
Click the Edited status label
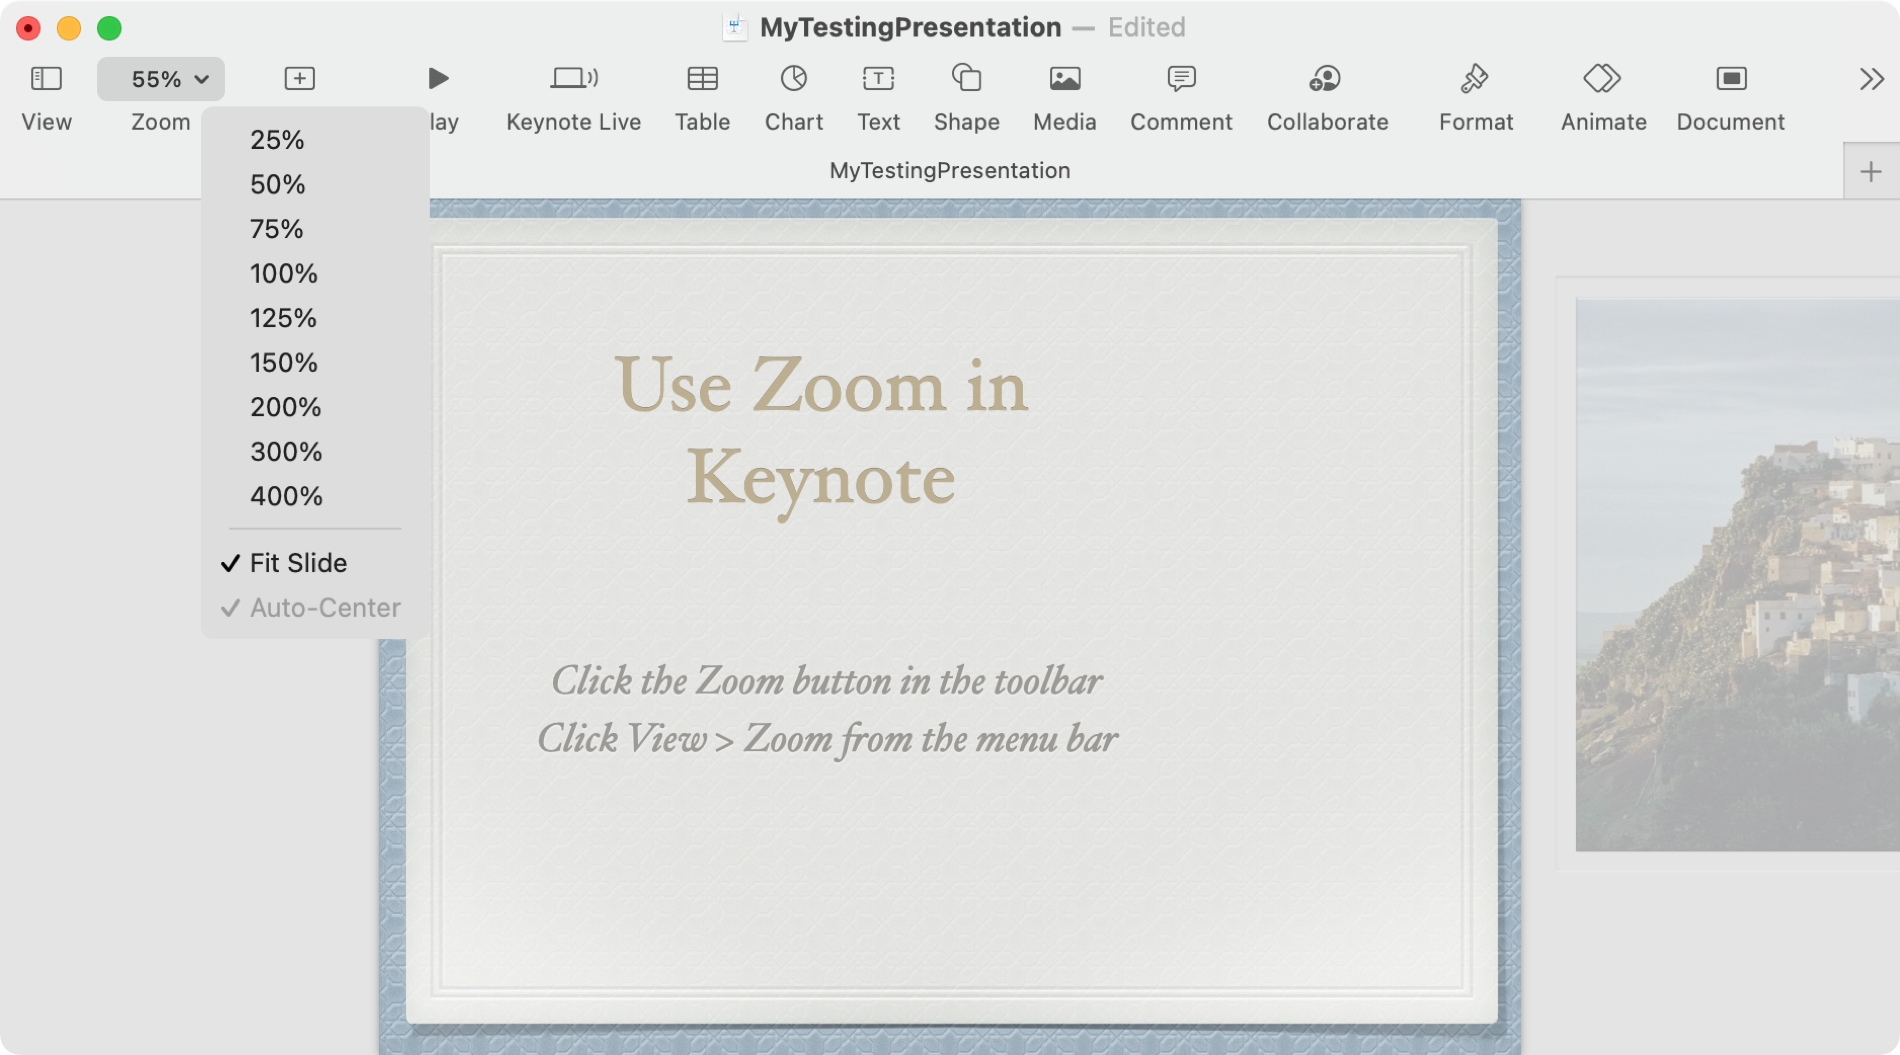[x=1146, y=27]
